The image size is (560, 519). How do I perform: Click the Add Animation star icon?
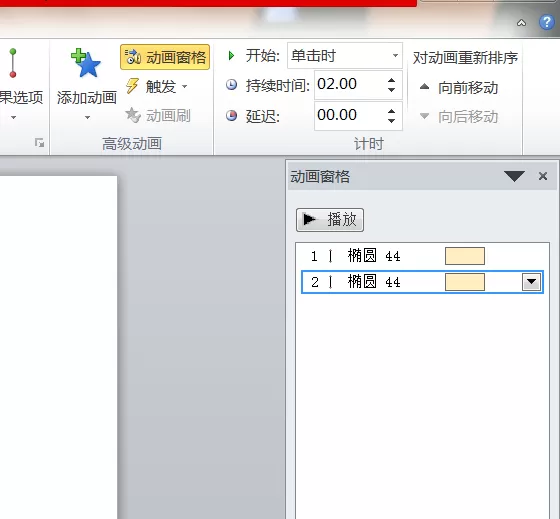coord(86,63)
